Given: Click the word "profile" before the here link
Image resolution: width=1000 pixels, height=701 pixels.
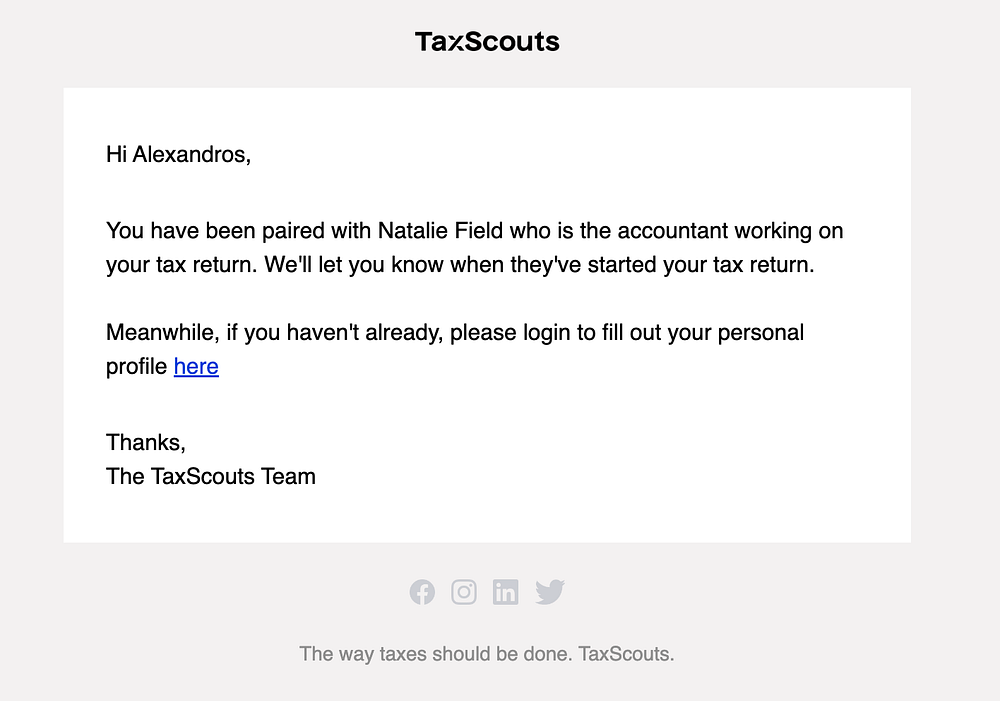Looking at the screenshot, I should coord(137,366).
